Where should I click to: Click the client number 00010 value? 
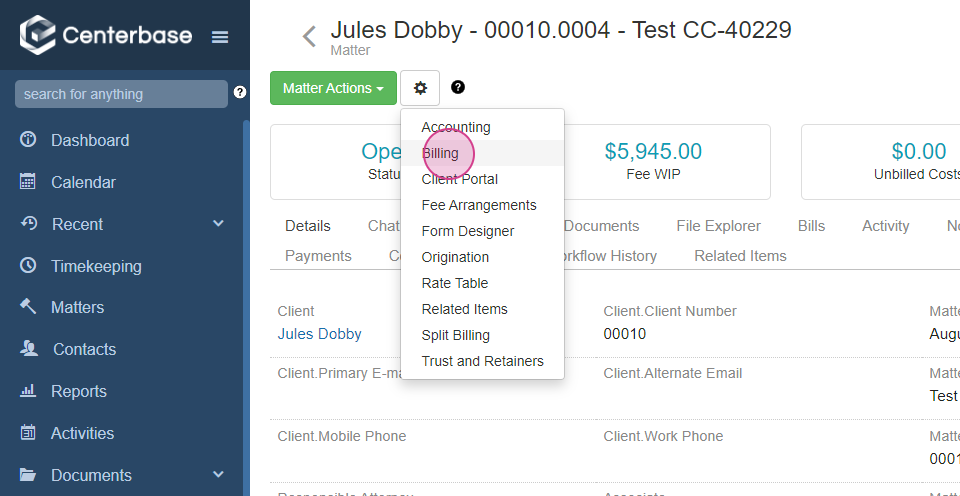[x=624, y=334]
